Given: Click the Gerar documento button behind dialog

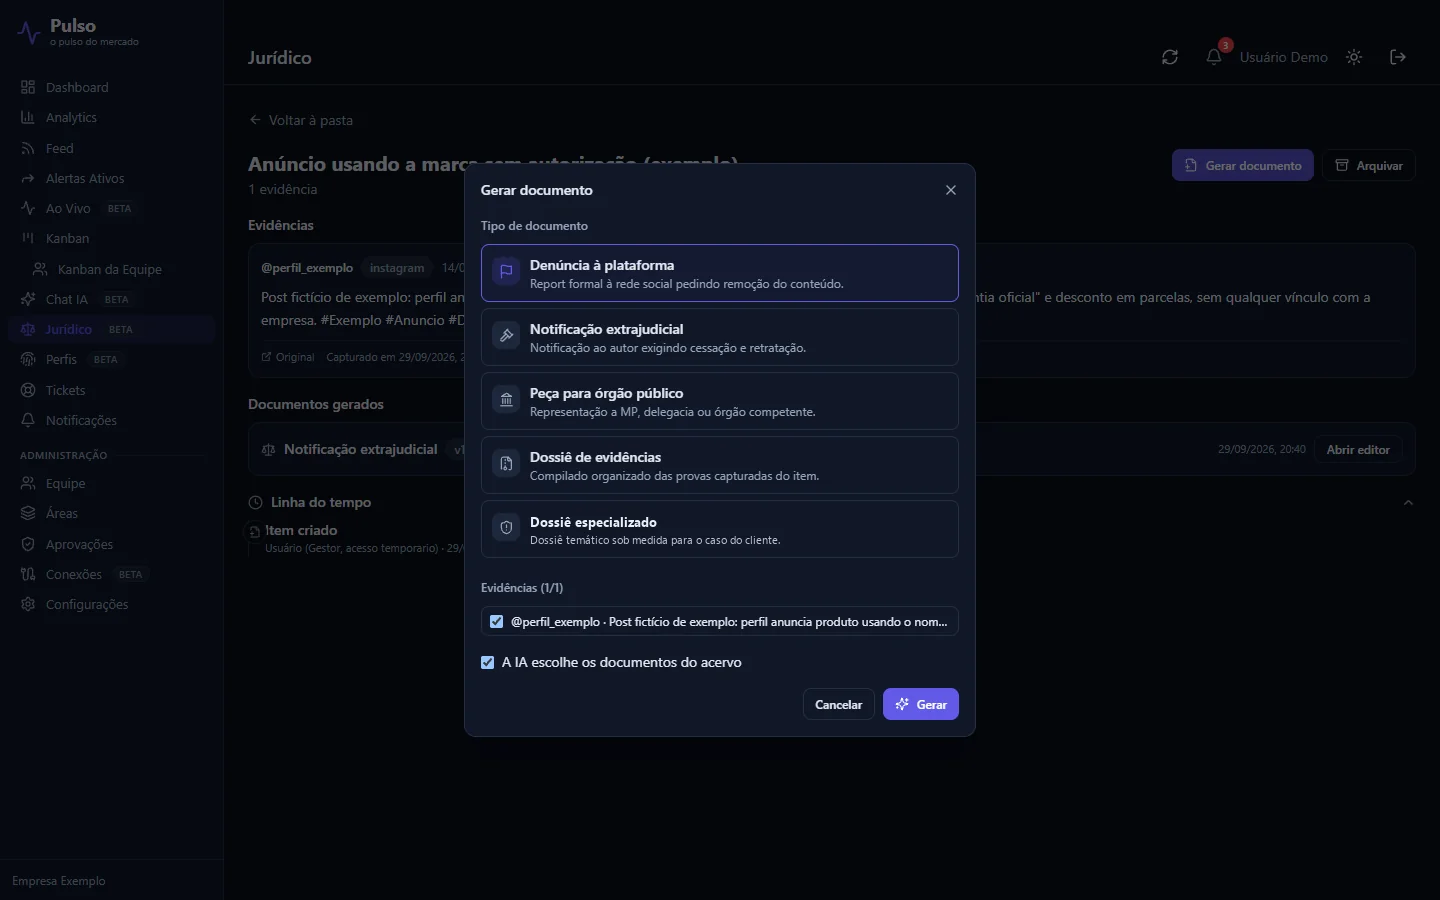Looking at the screenshot, I should pyautogui.click(x=1242, y=165).
